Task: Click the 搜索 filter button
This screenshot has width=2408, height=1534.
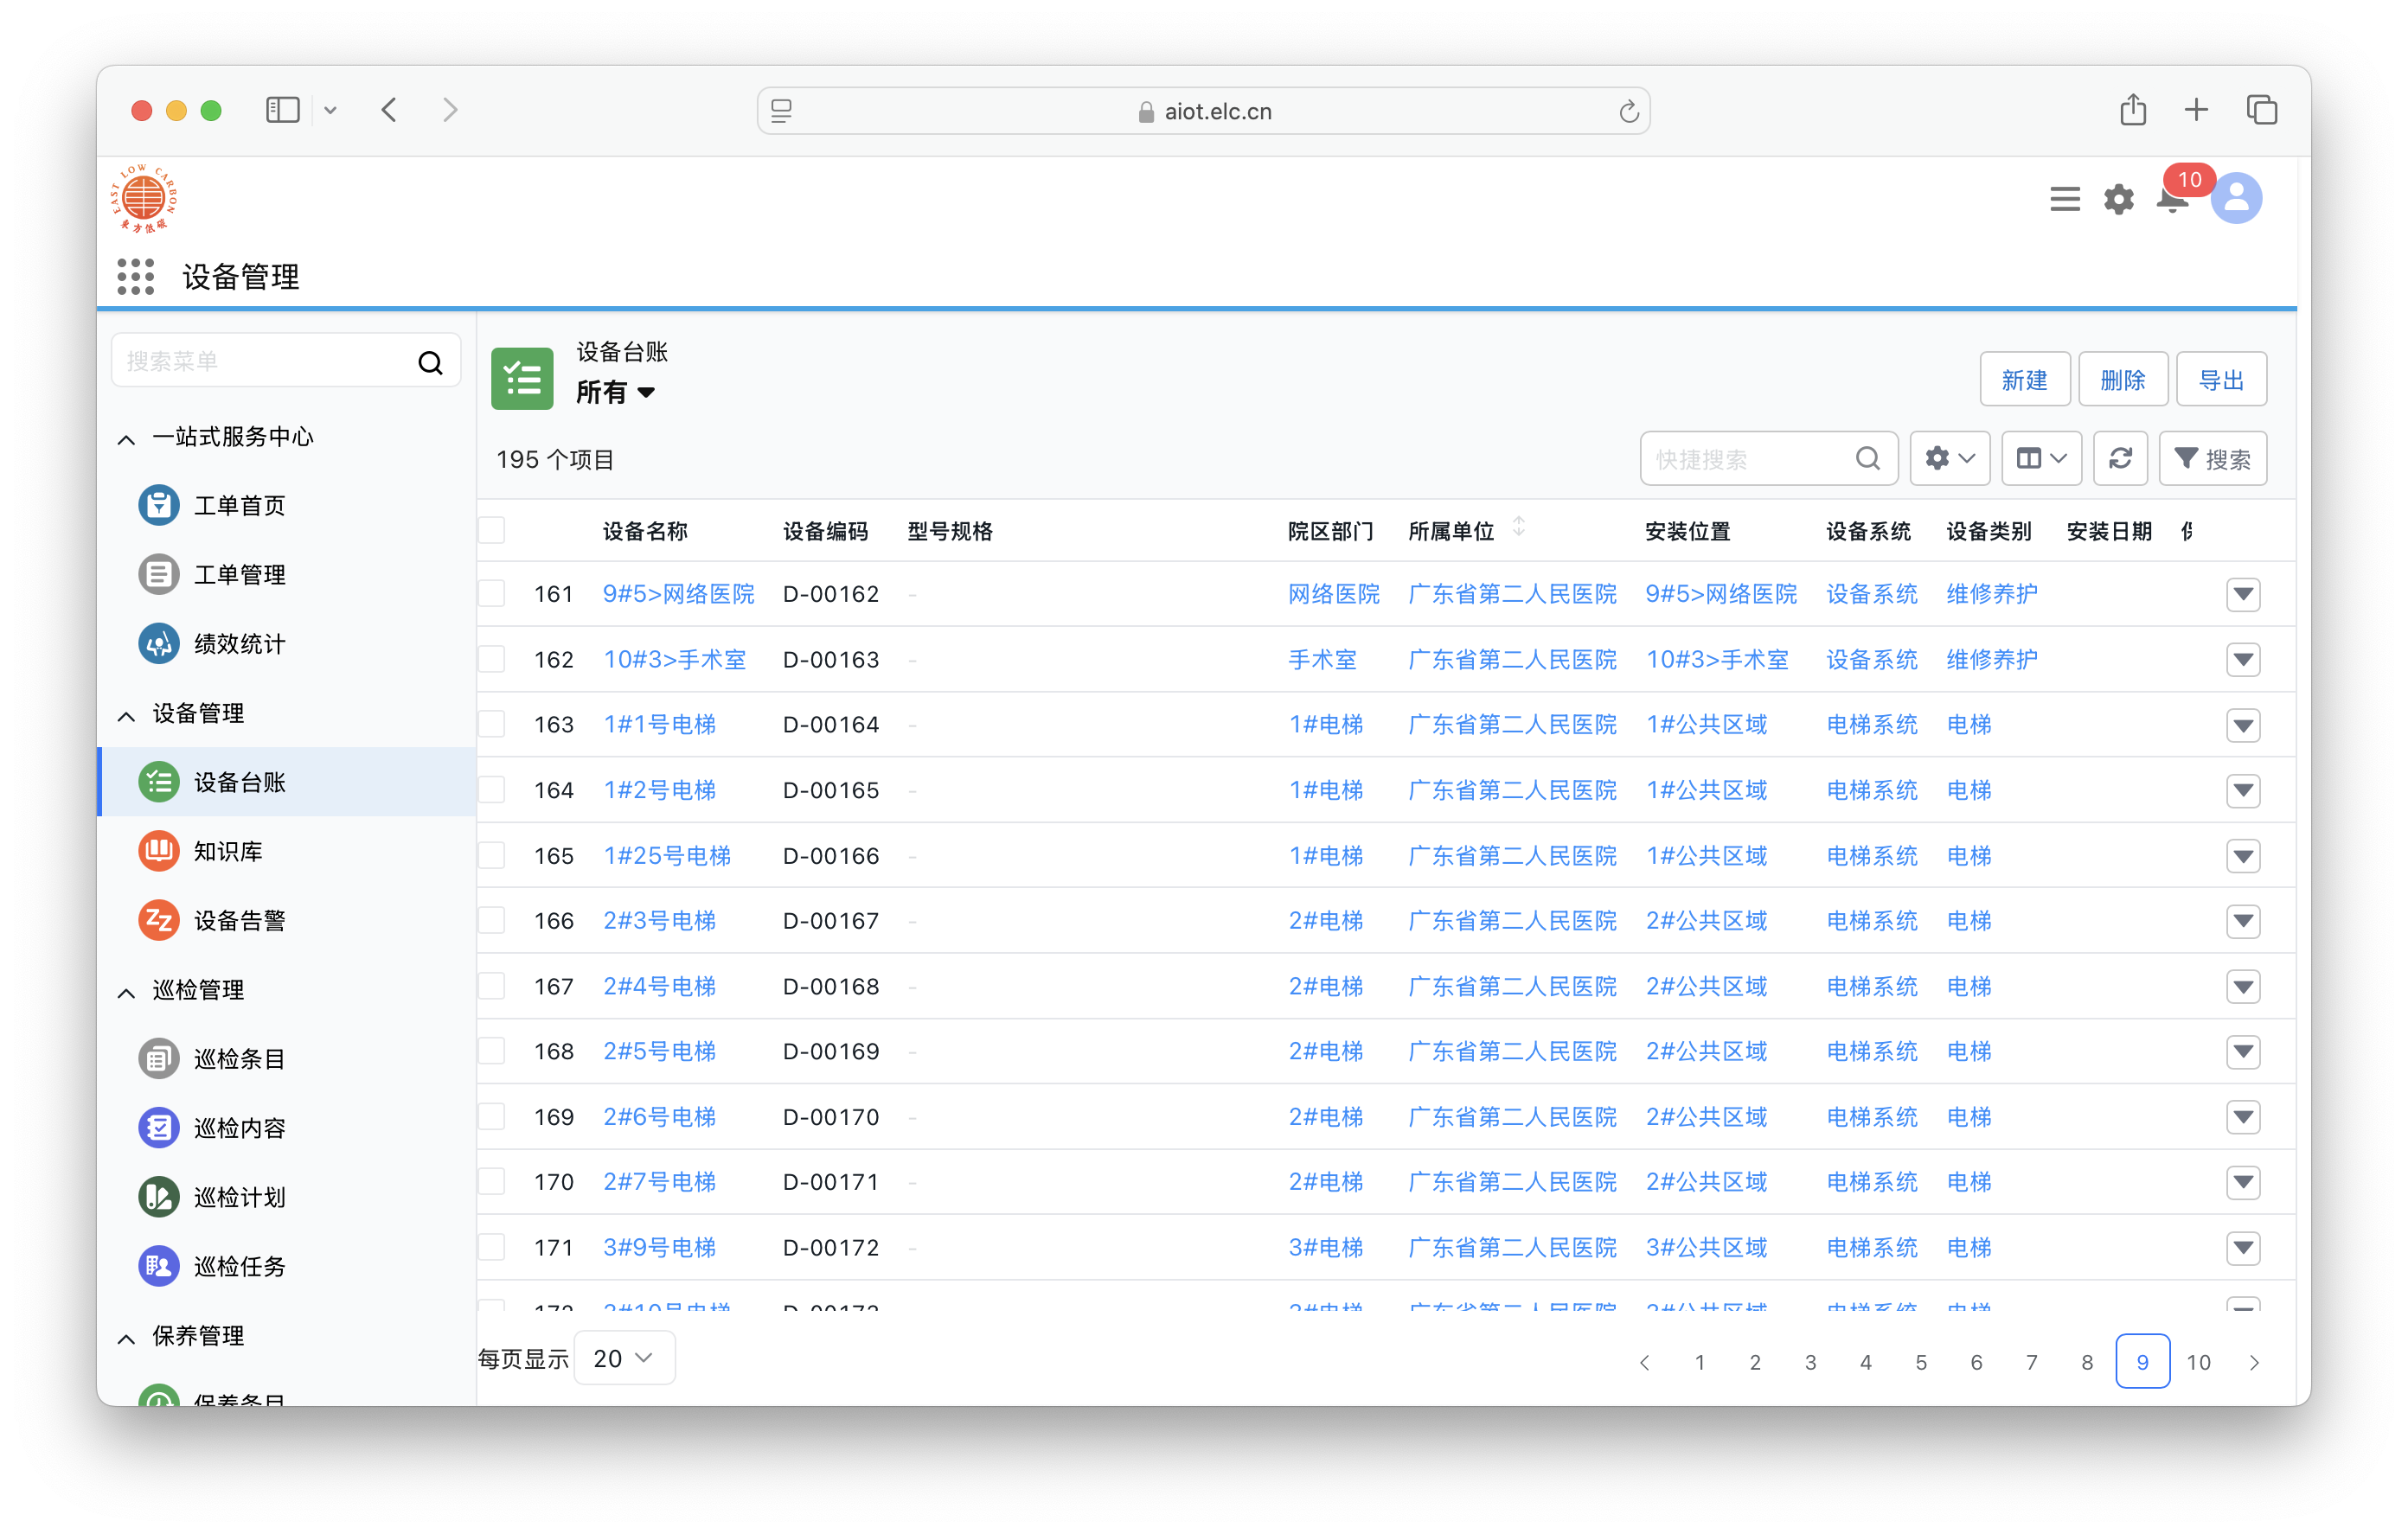Action: 2212,458
